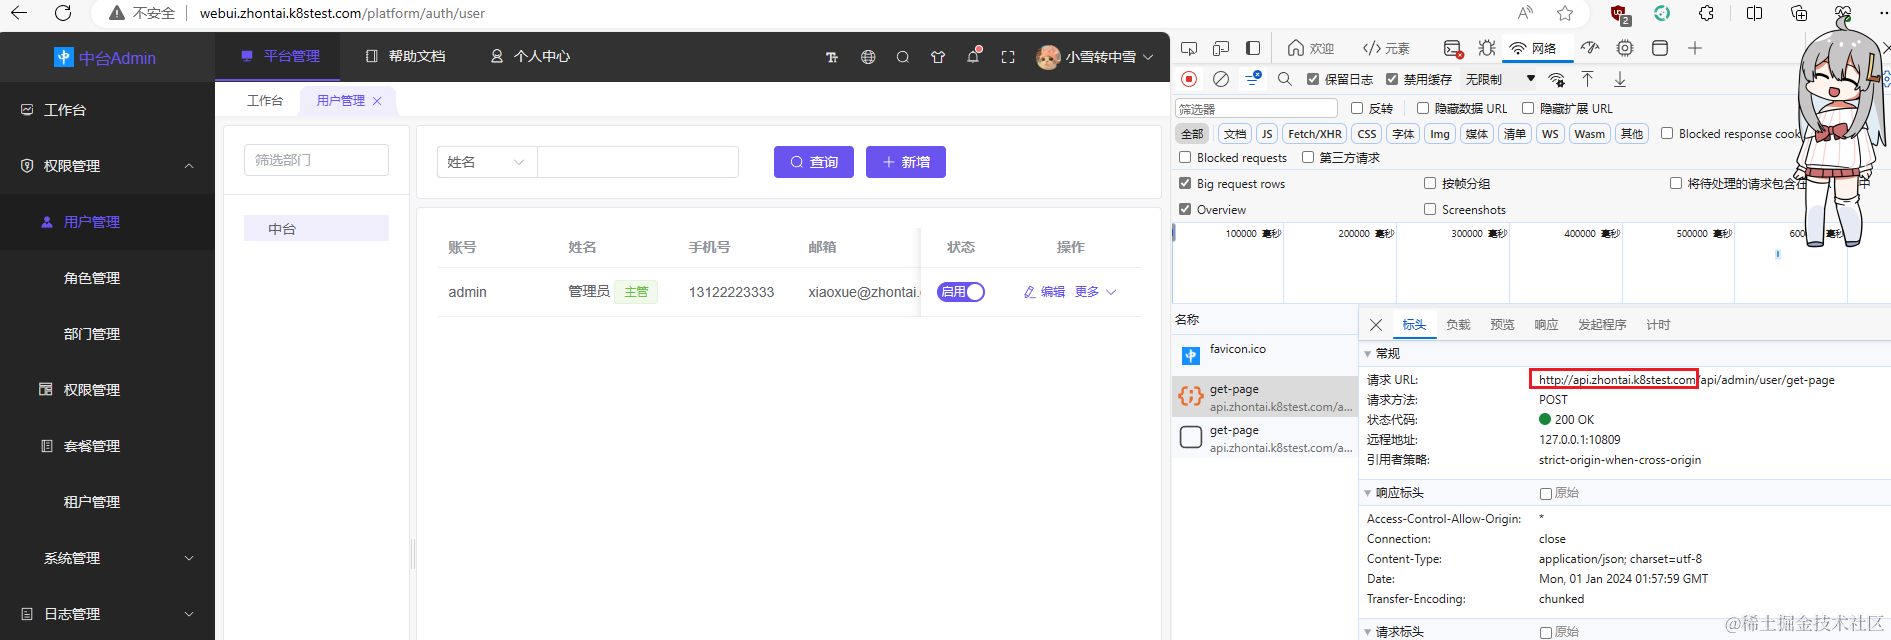The width and height of the screenshot is (1891, 640).
Task: Click the 查询 button
Action: (x=814, y=162)
